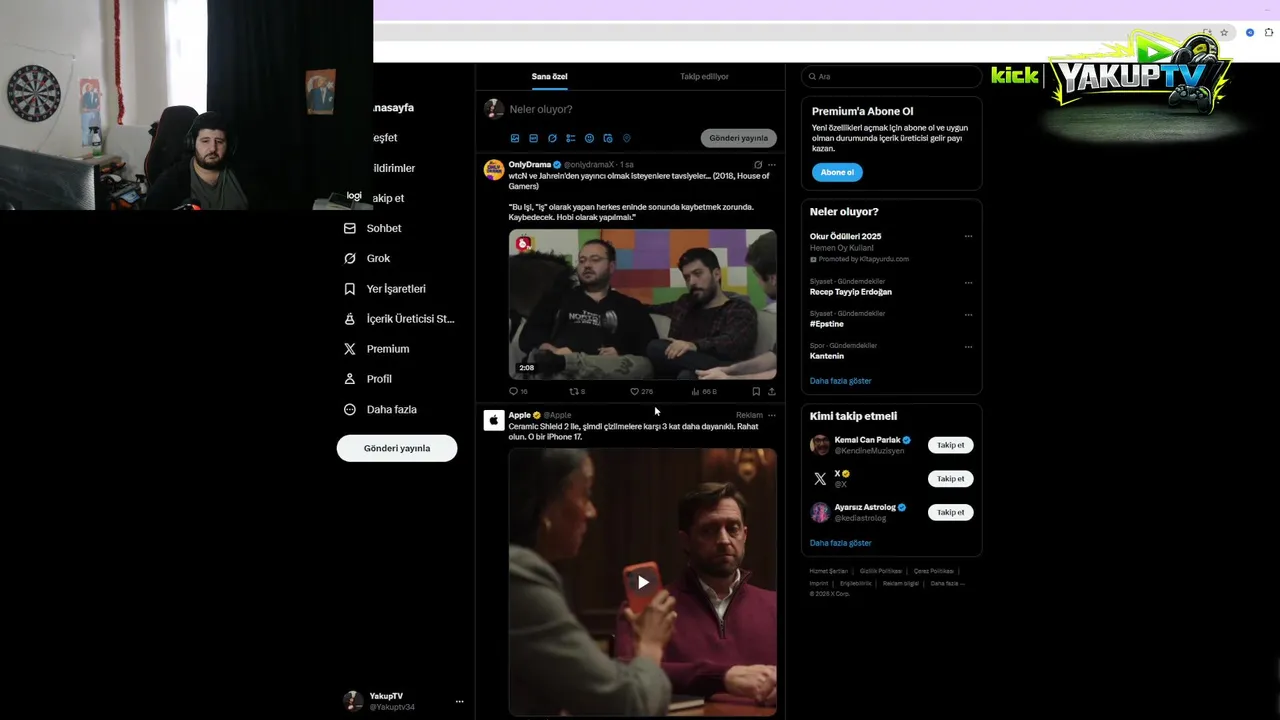This screenshot has height=720, width=1280.
Task: Open the emoji picker in composer
Action: tap(589, 138)
